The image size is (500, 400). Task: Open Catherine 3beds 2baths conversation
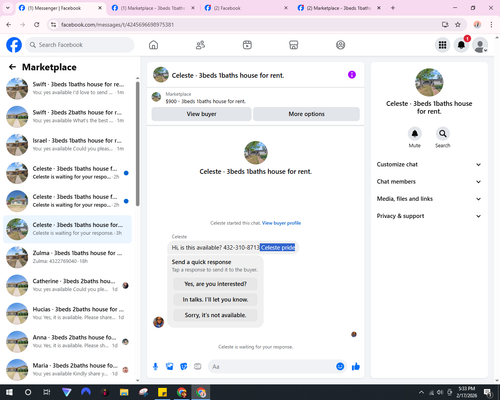(x=67, y=285)
